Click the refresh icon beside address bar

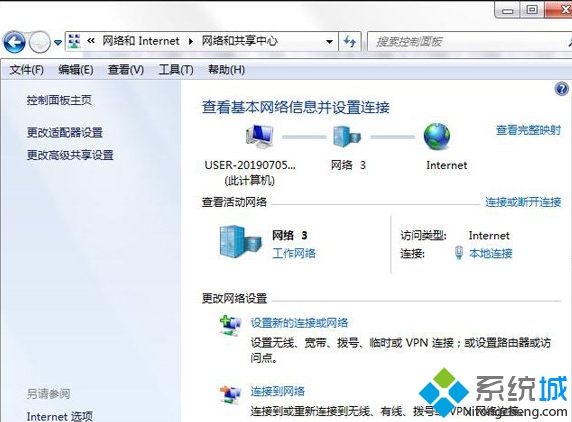pyautogui.click(x=350, y=42)
